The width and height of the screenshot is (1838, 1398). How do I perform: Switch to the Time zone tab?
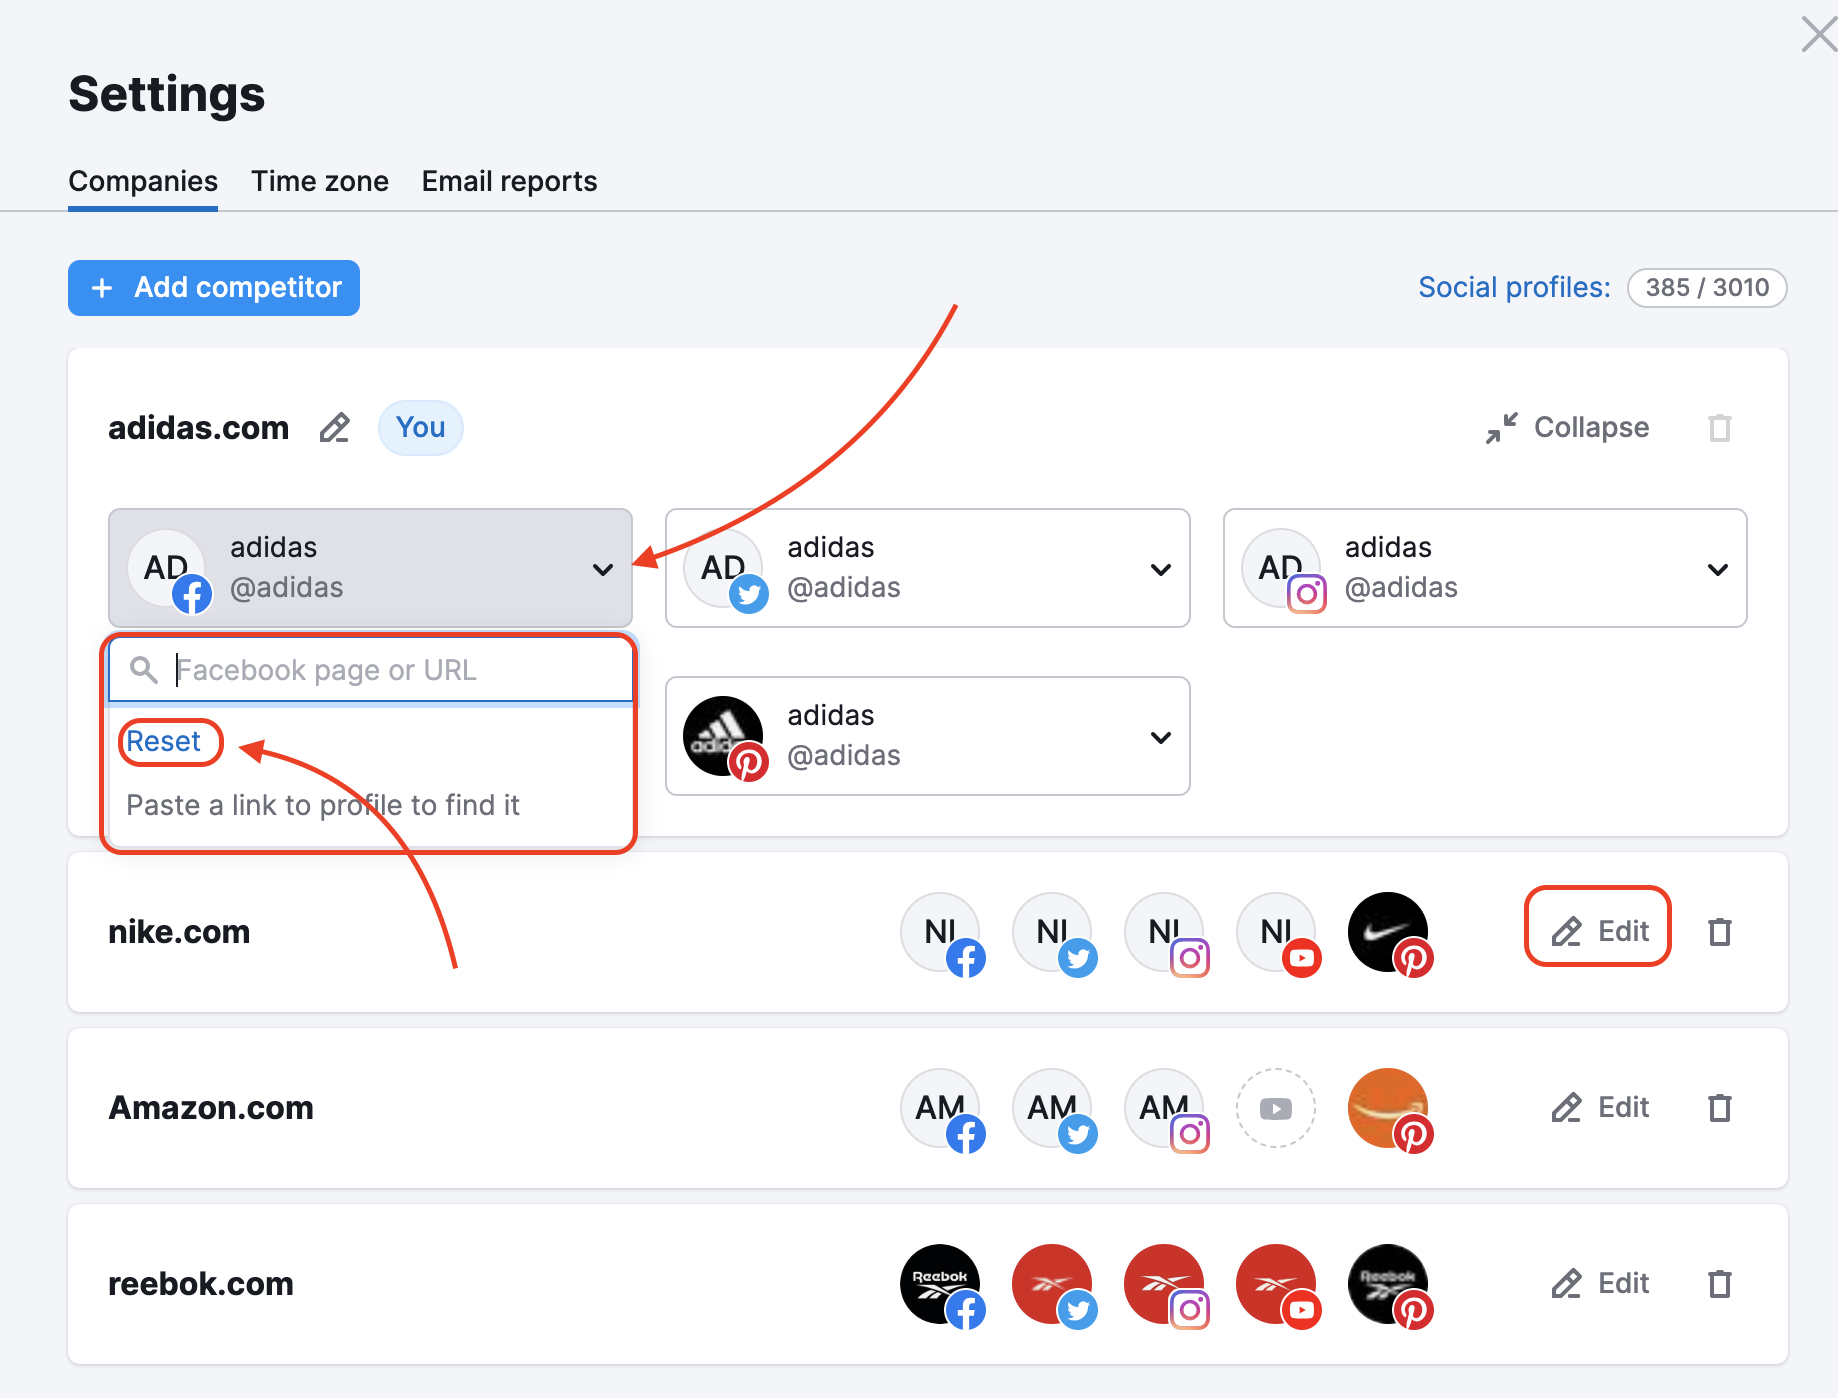click(x=320, y=181)
